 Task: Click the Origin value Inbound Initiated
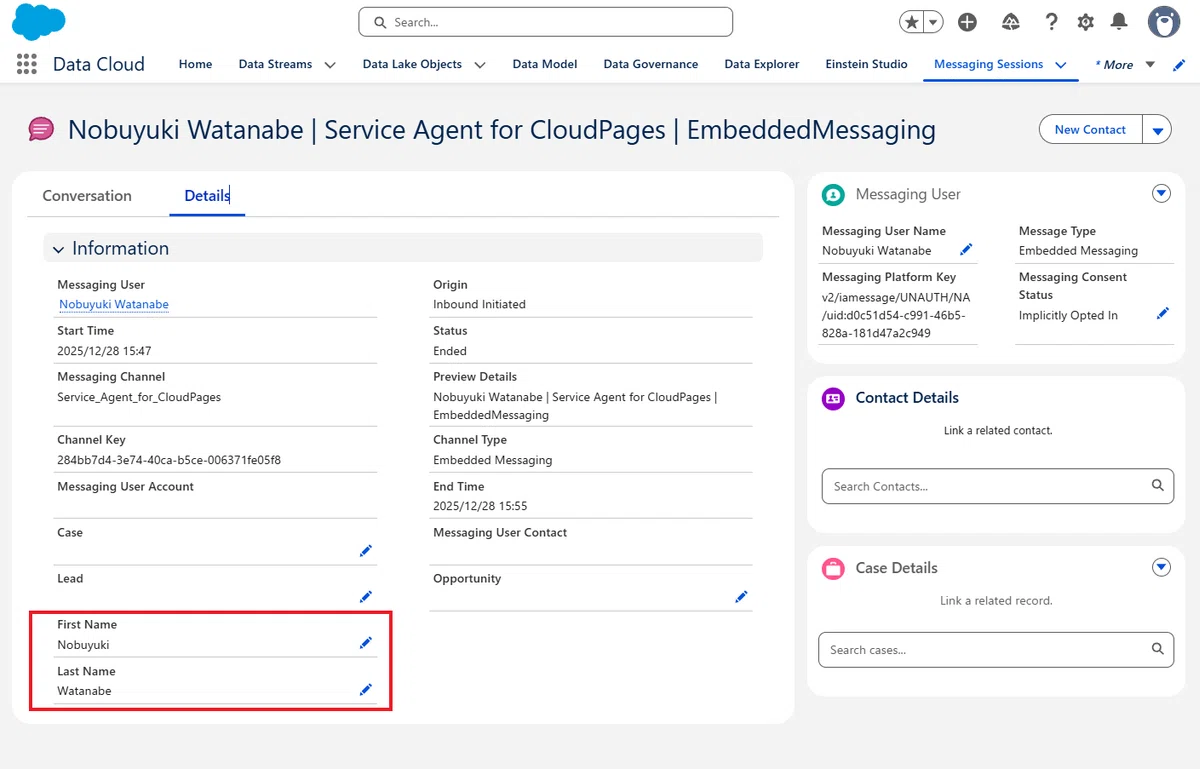[479, 304]
